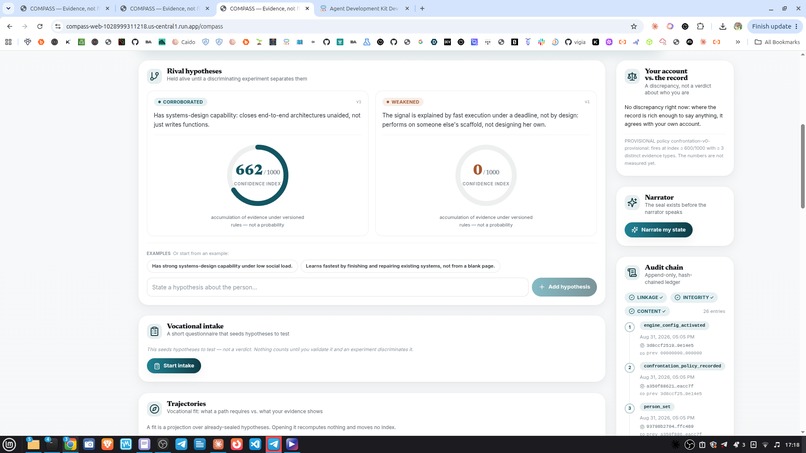
Task: Click the page vertical scrollbar
Action: coord(802,166)
